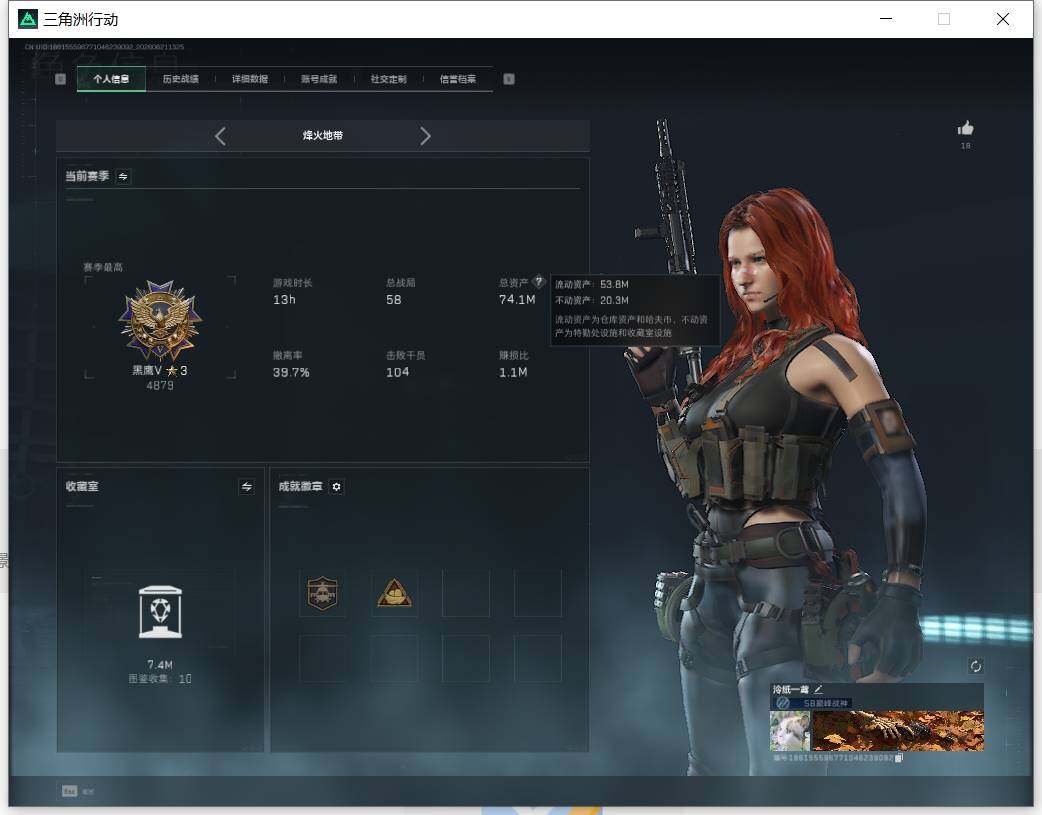Click the 赚损比 1.1M value
The image size is (1042, 815).
(513, 372)
